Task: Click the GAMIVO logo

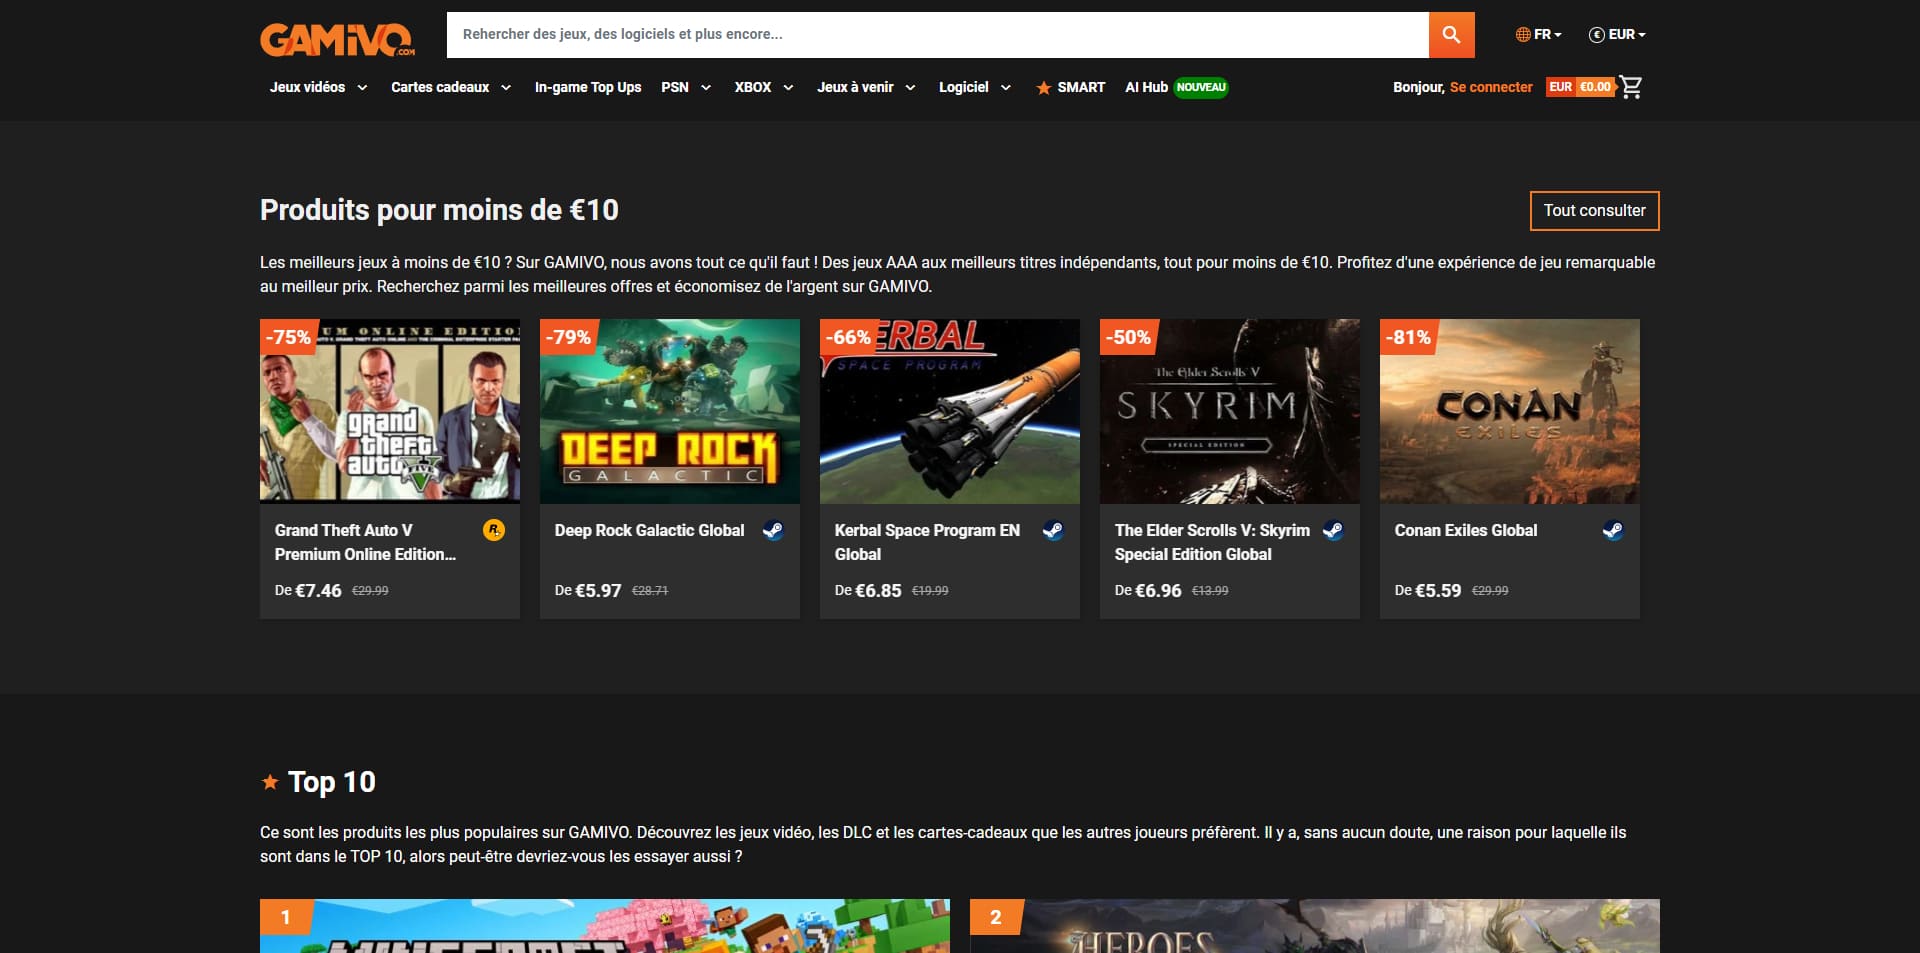Action: (x=338, y=40)
